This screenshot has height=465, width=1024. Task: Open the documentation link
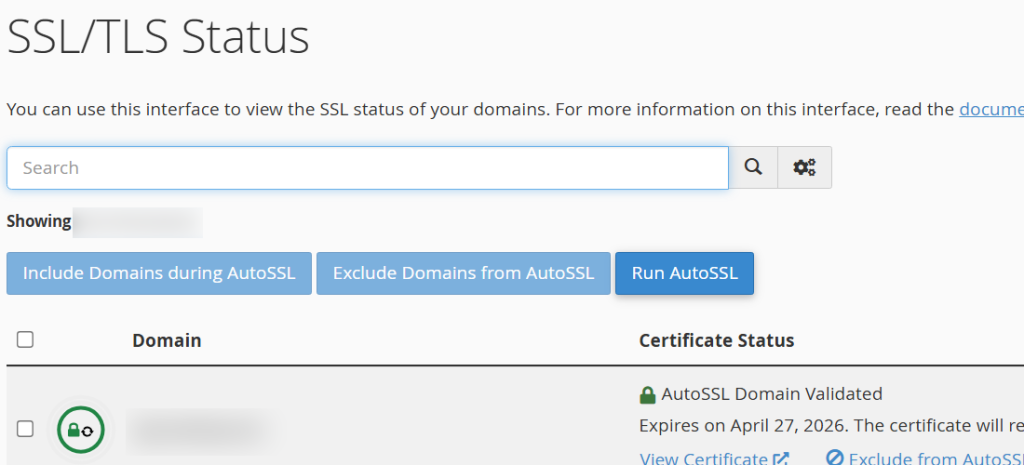coord(991,109)
